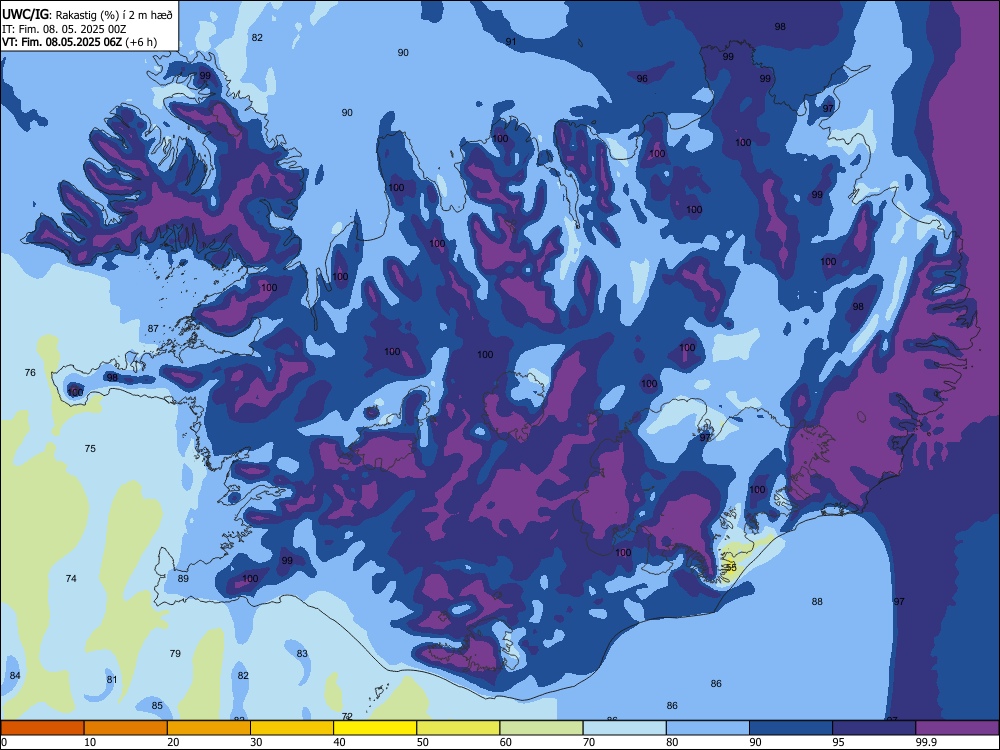Click the 'VT: Fim. 08.05.2025 06Z (+6 h)' line
The height and width of the screenshot is (750, 1000).
[79, 42]
